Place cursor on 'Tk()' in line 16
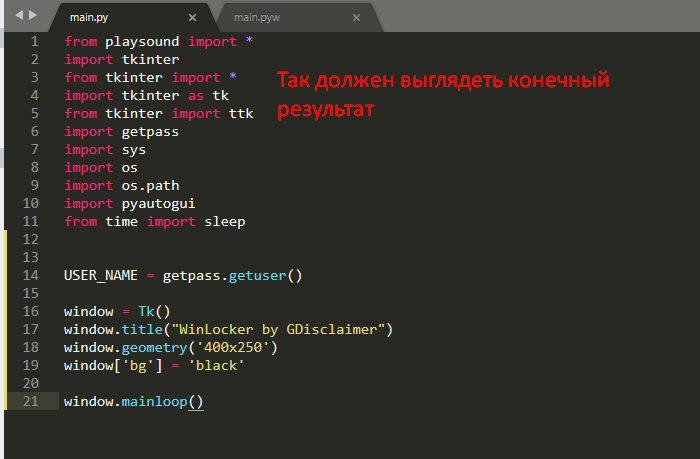The height and width of the screenshot is (459, 700). (x=154, y=311)
